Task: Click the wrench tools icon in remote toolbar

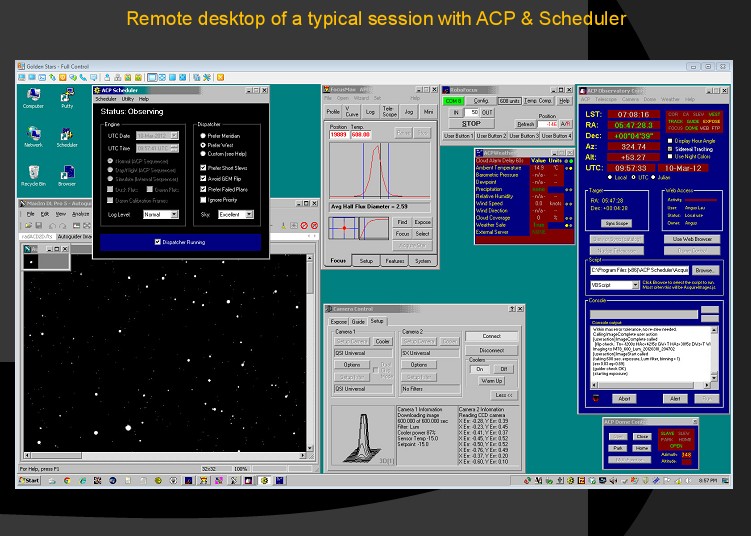Action: click(207, 77)
